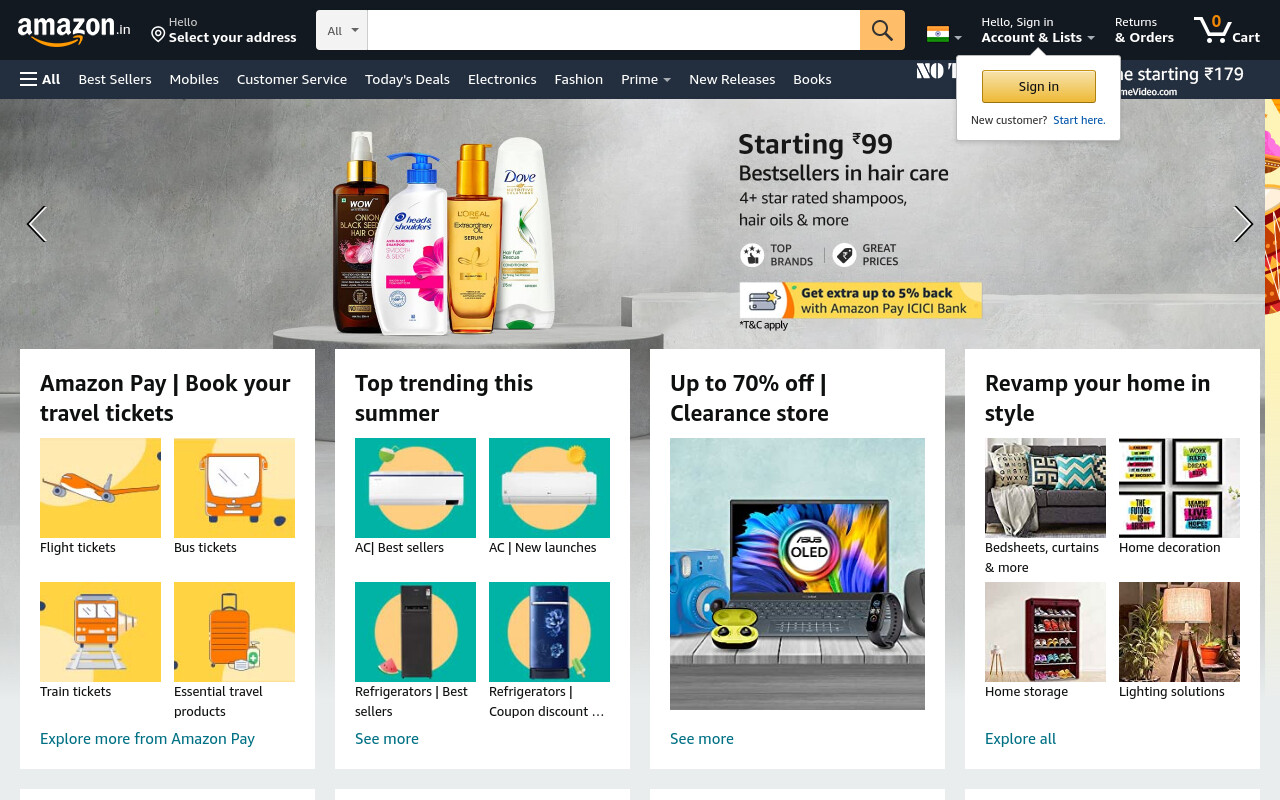Go to Best Sellers nav item

[x=115, y=79]
